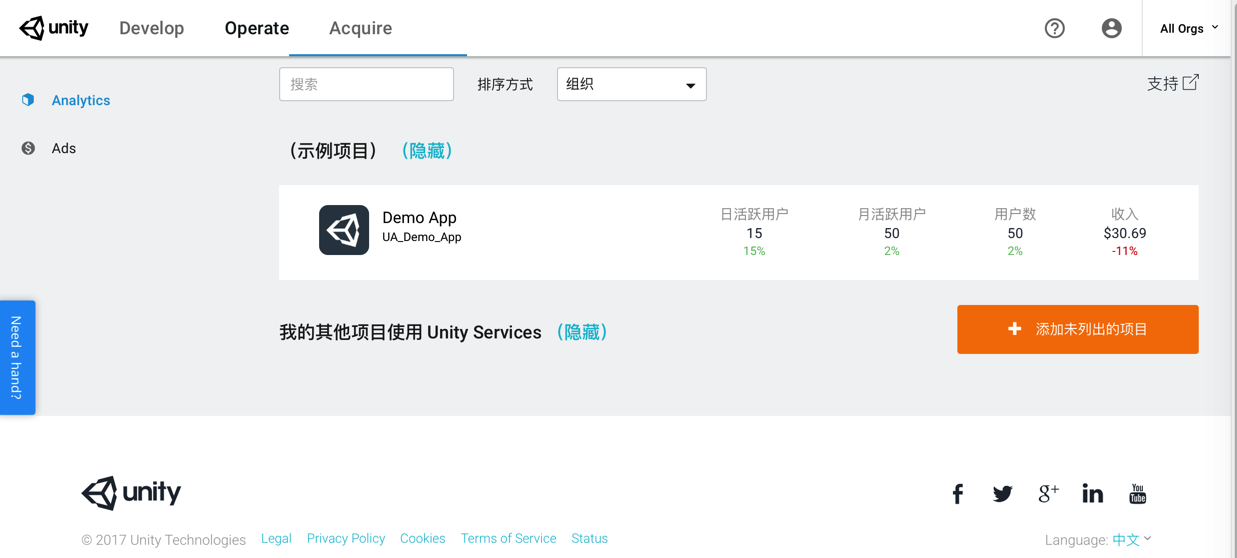Switch to the Develop tab
Screen dimensions: 1237x558
[152, 28]
